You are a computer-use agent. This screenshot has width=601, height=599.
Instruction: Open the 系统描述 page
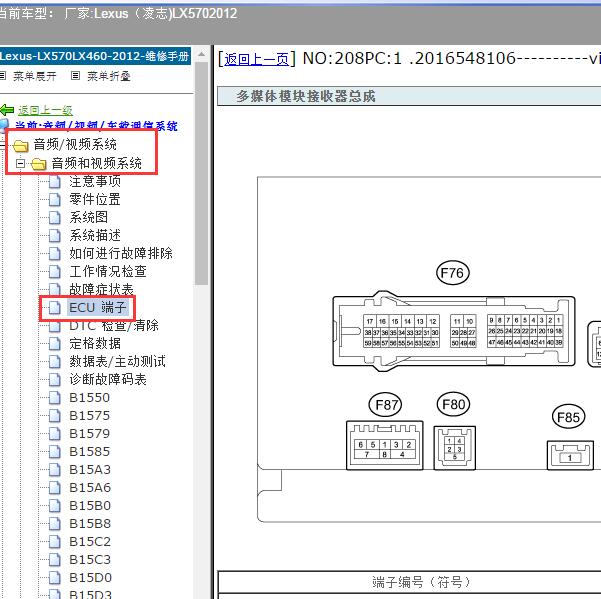[x=95, y=235]
